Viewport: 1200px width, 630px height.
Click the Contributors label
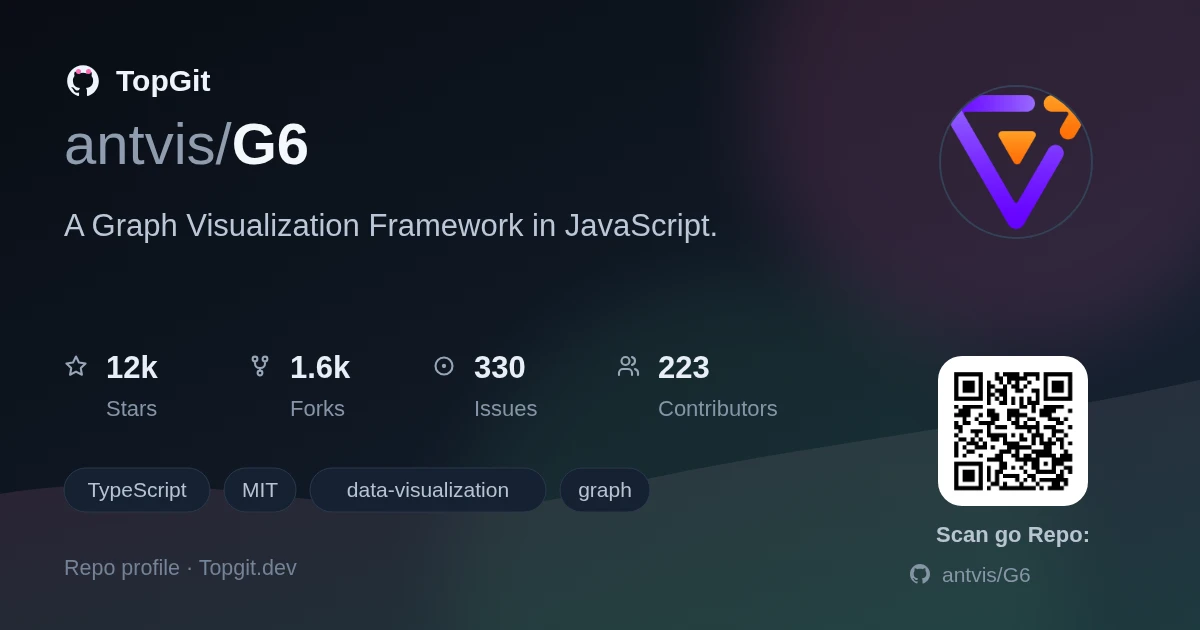(718, 409)
